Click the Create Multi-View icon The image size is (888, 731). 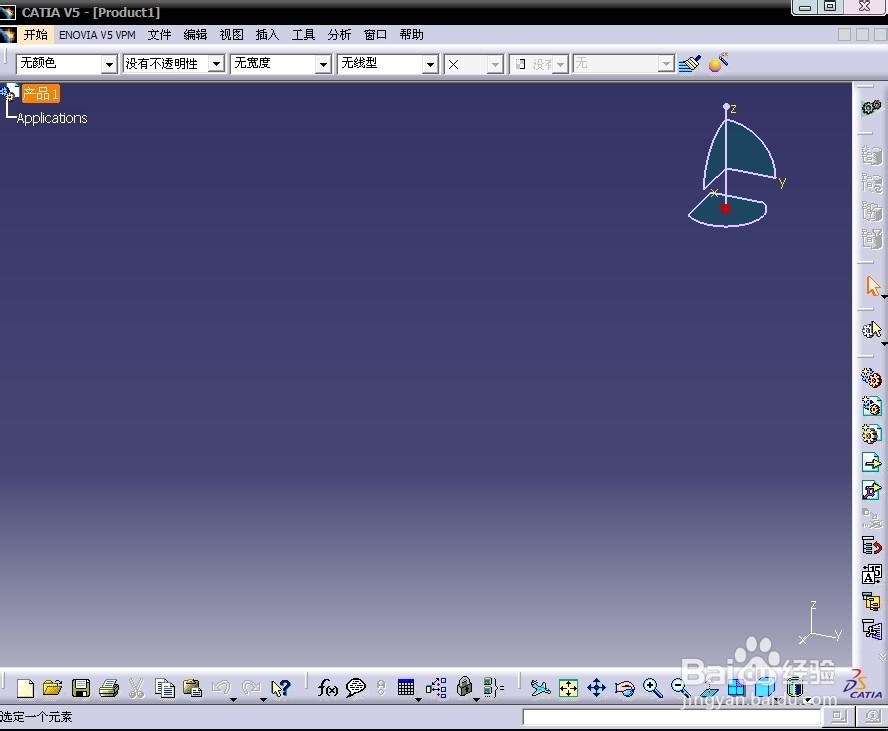pyautogui.click(x=736, y=689)
